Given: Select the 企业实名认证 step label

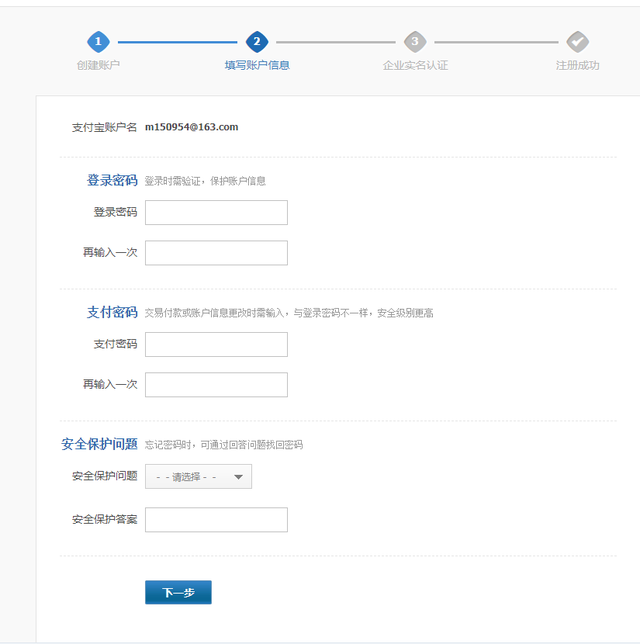Looking at the screenshot, I should pos(415,65).
